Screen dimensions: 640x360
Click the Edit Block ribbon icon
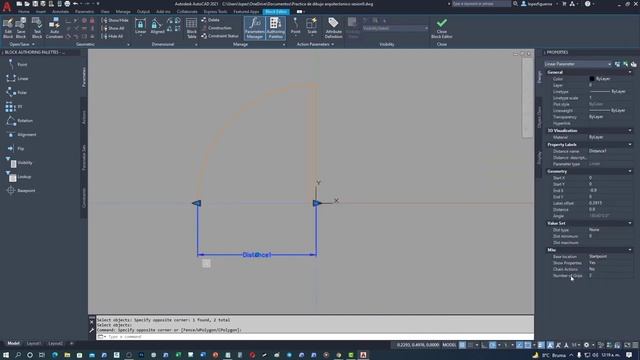point(8,28)
